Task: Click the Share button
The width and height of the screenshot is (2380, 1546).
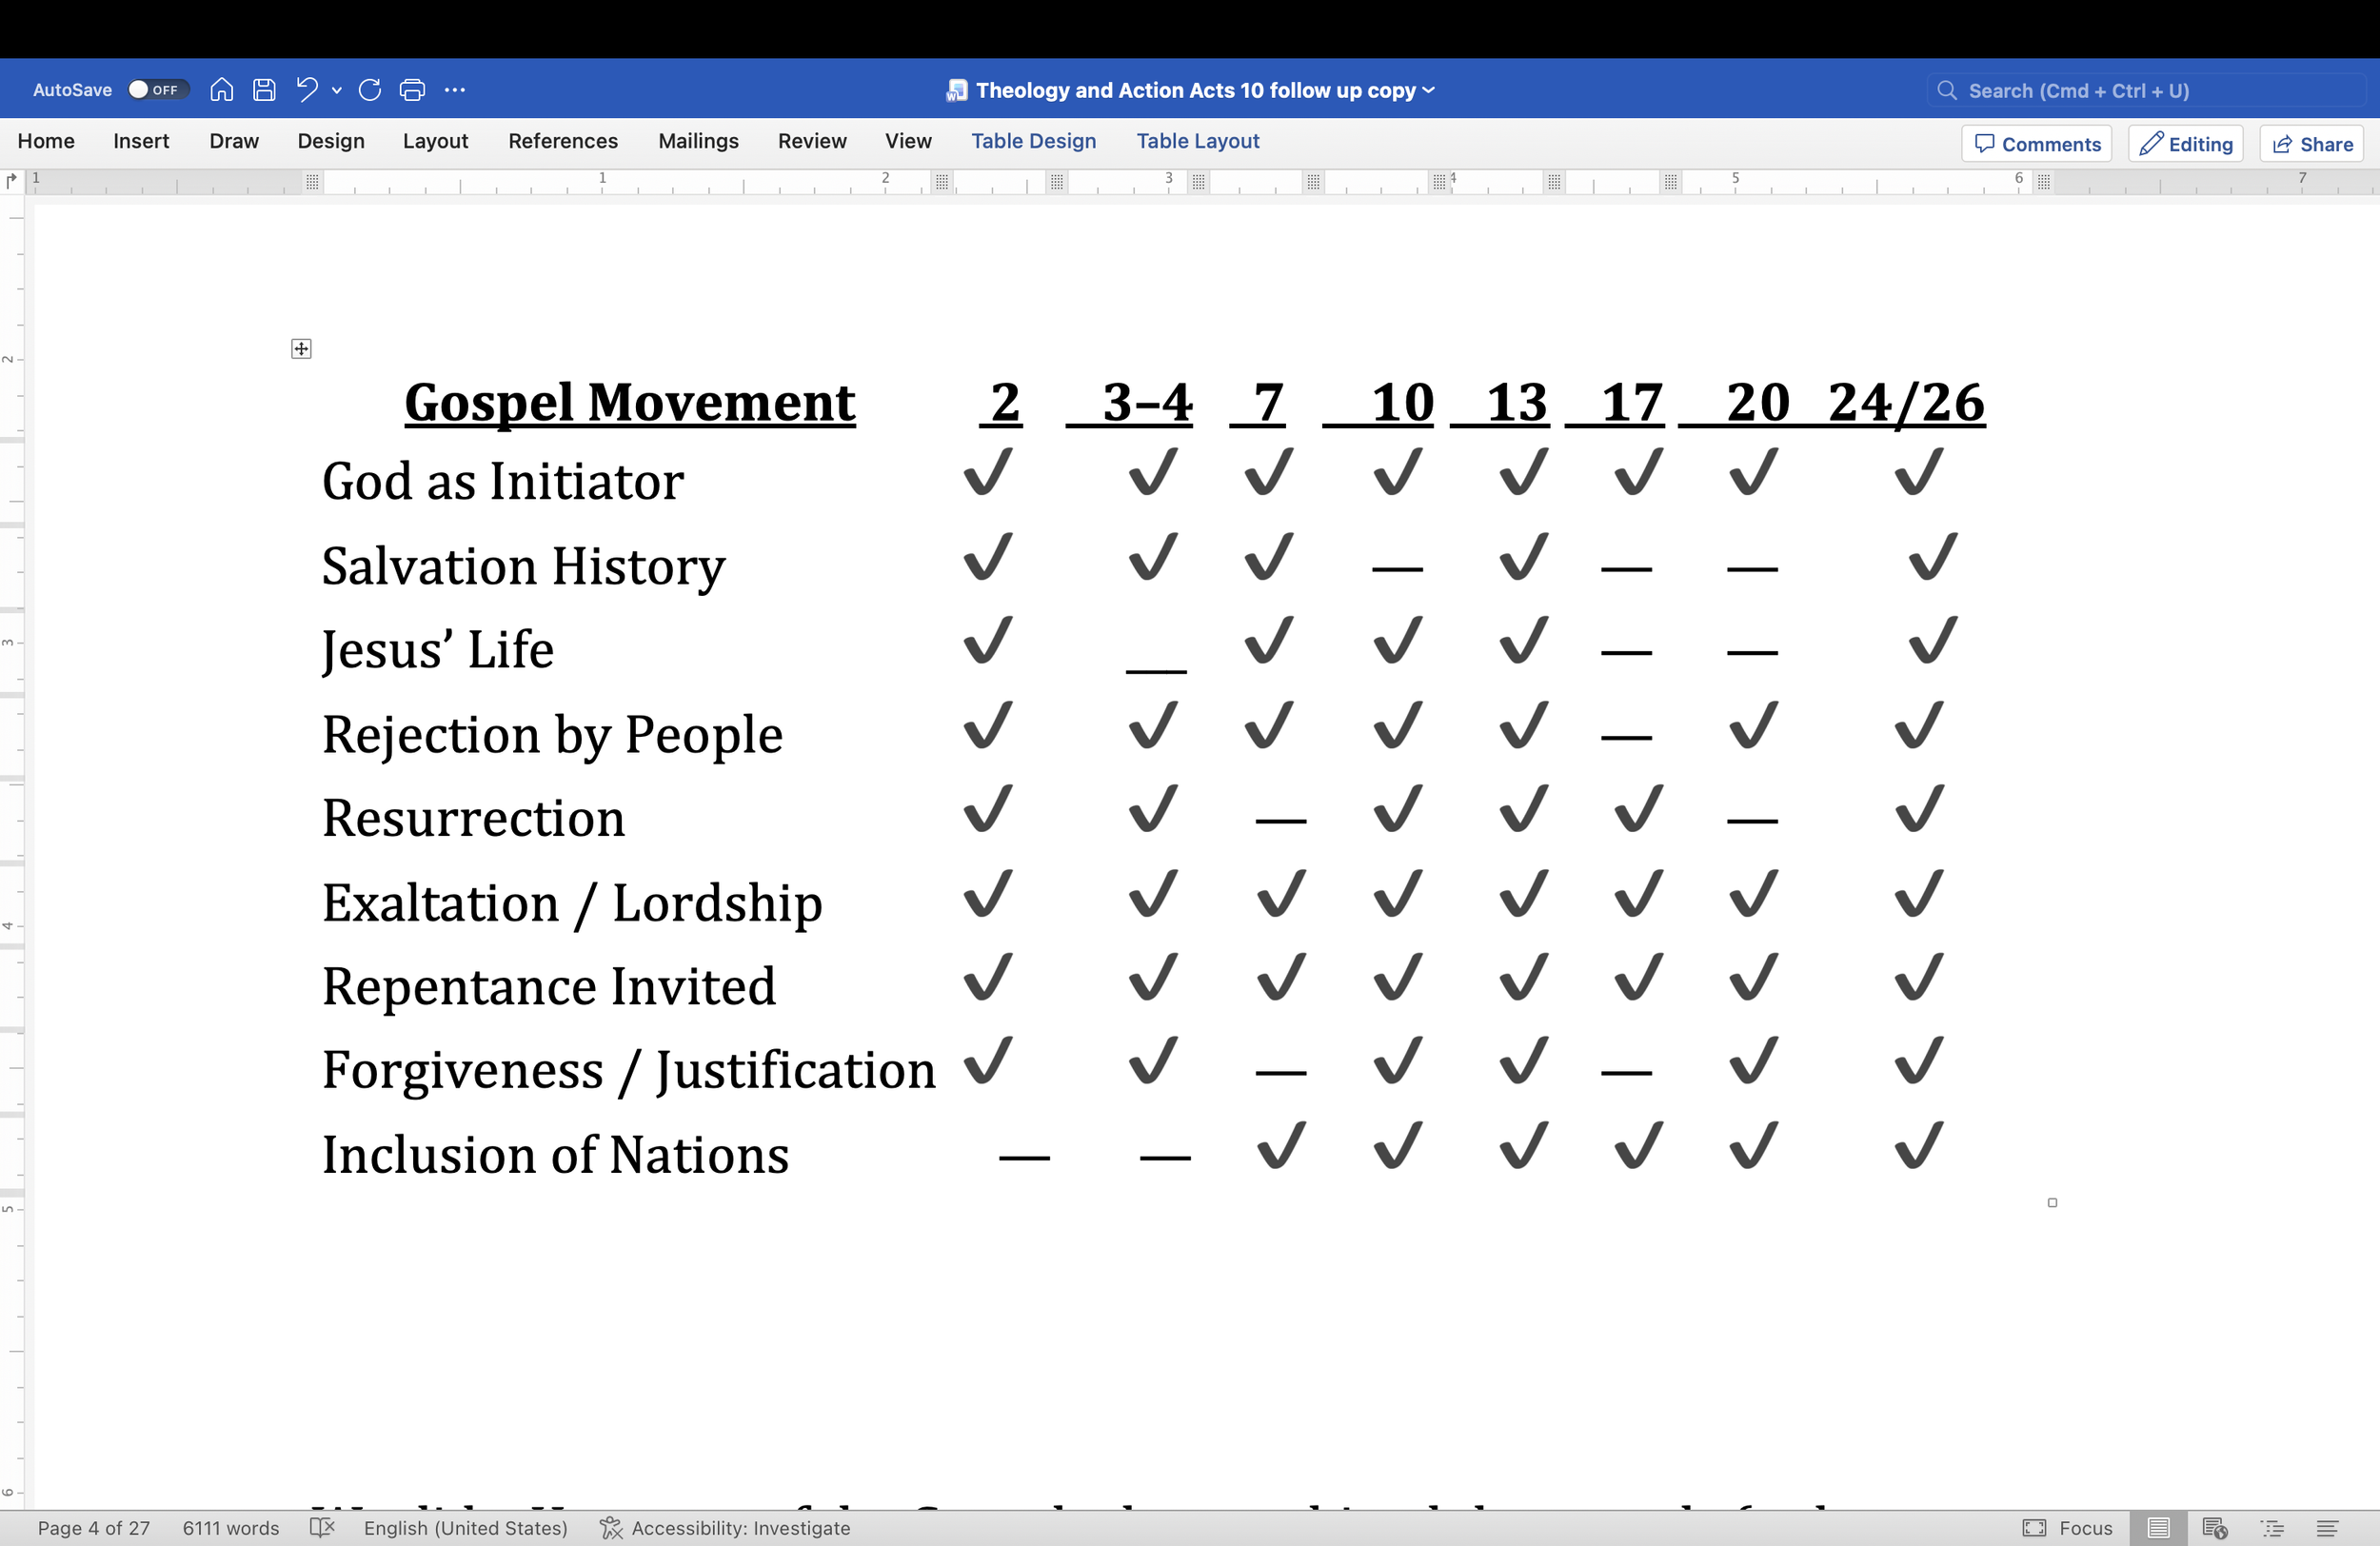Action: coord(2311,144)
